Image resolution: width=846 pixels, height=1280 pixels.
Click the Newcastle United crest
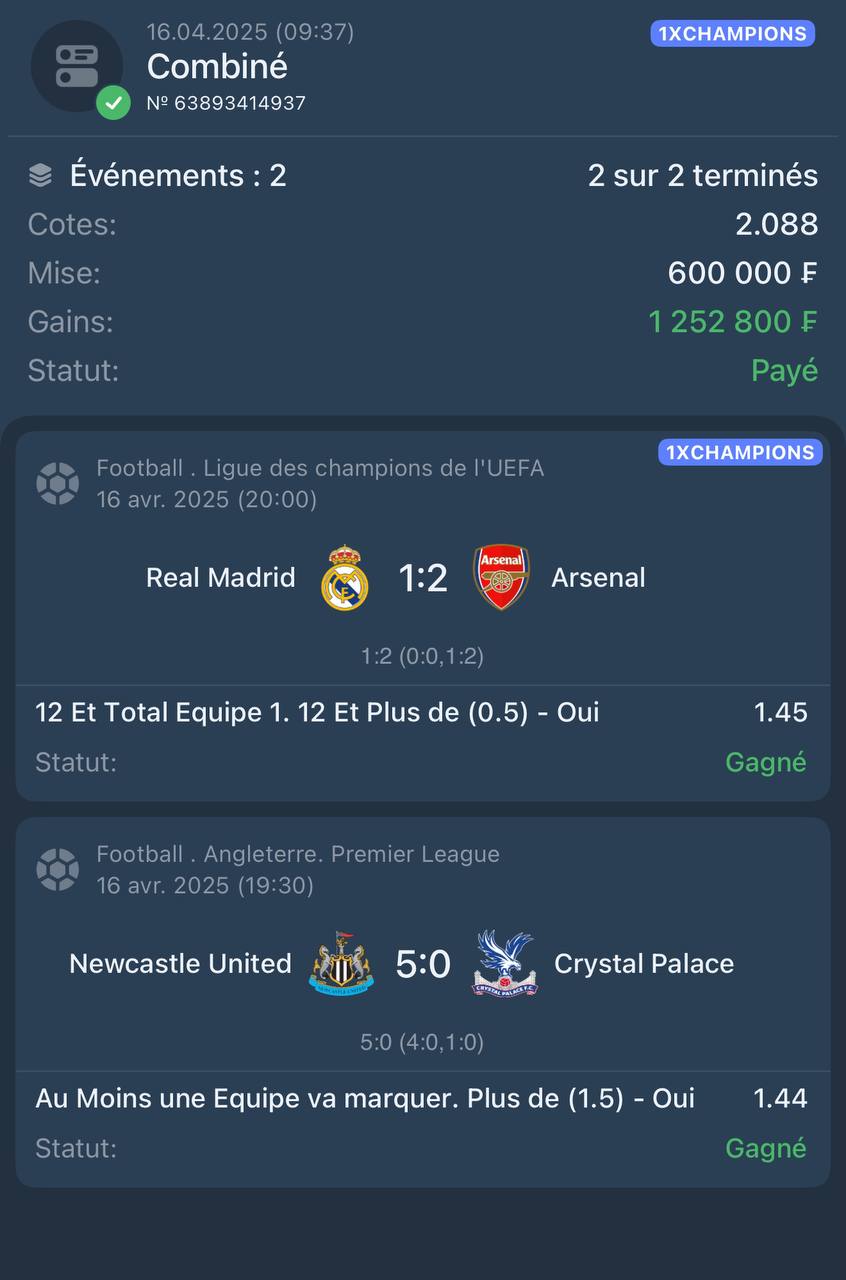[342, 963]
